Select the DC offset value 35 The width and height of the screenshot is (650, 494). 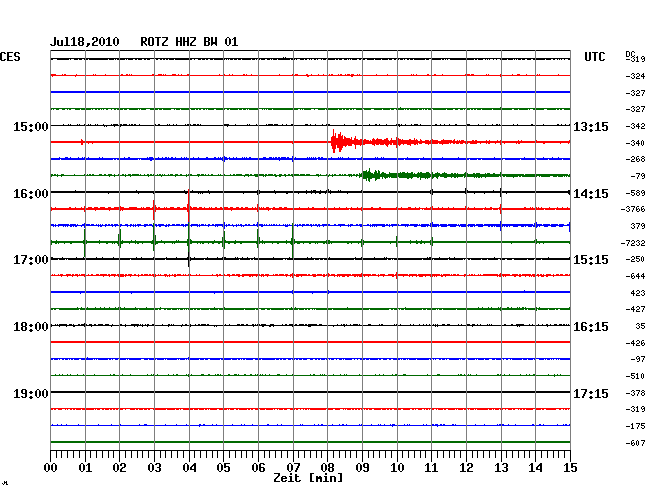click(640, 326)
